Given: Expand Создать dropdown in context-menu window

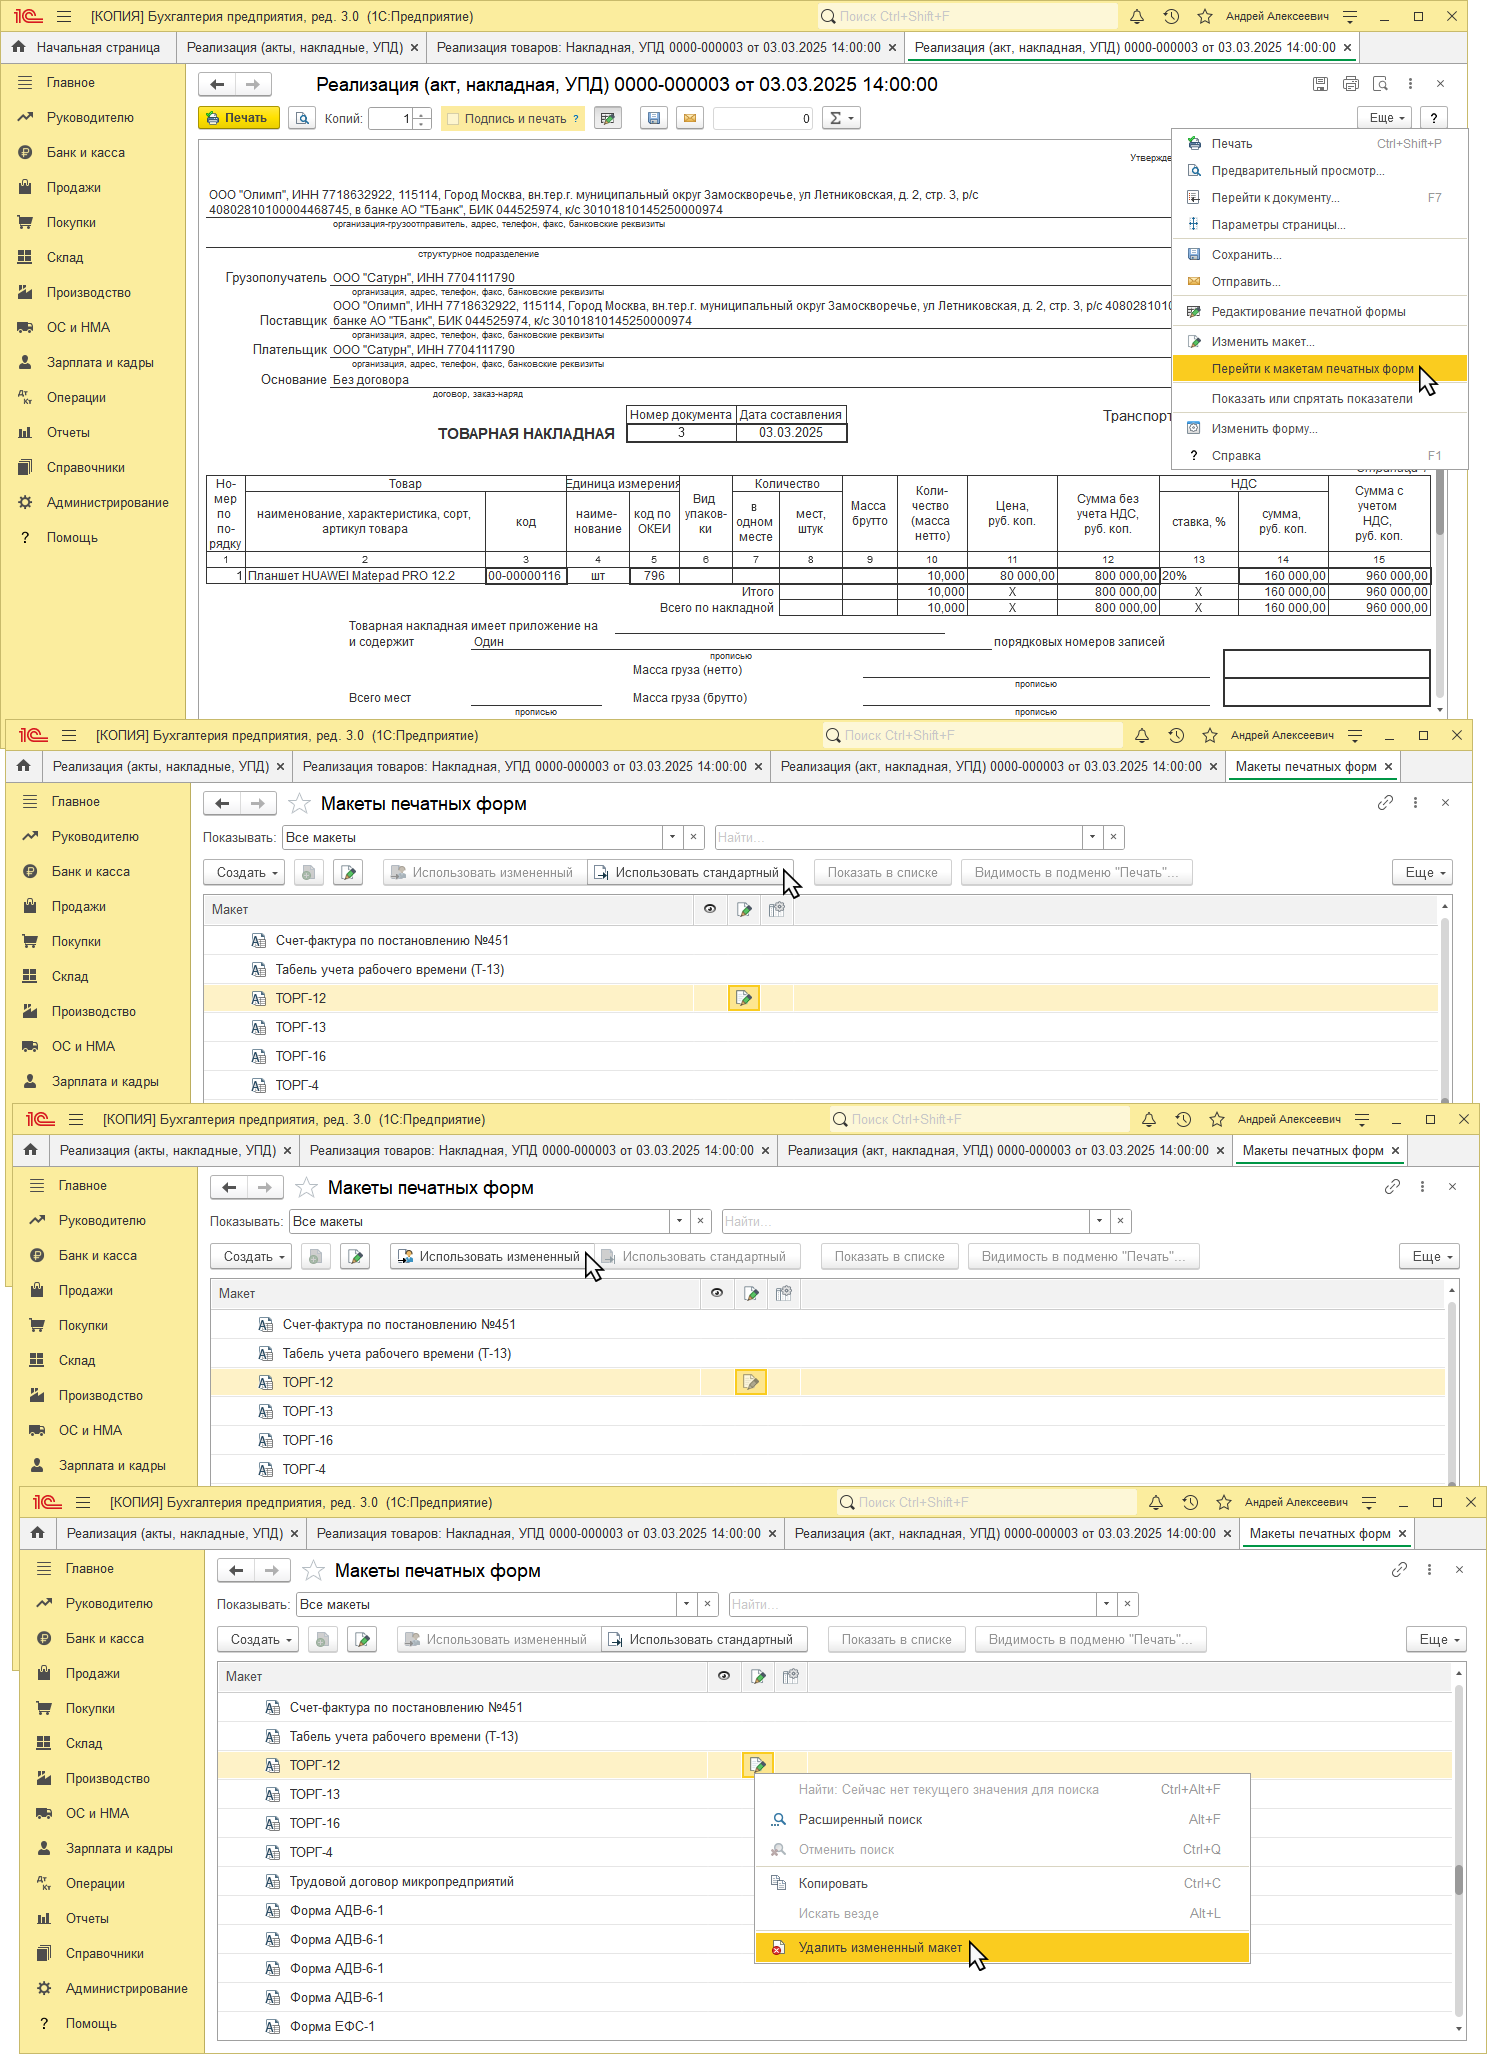Looking at the screenshot, I should [x=256, y=1640].
